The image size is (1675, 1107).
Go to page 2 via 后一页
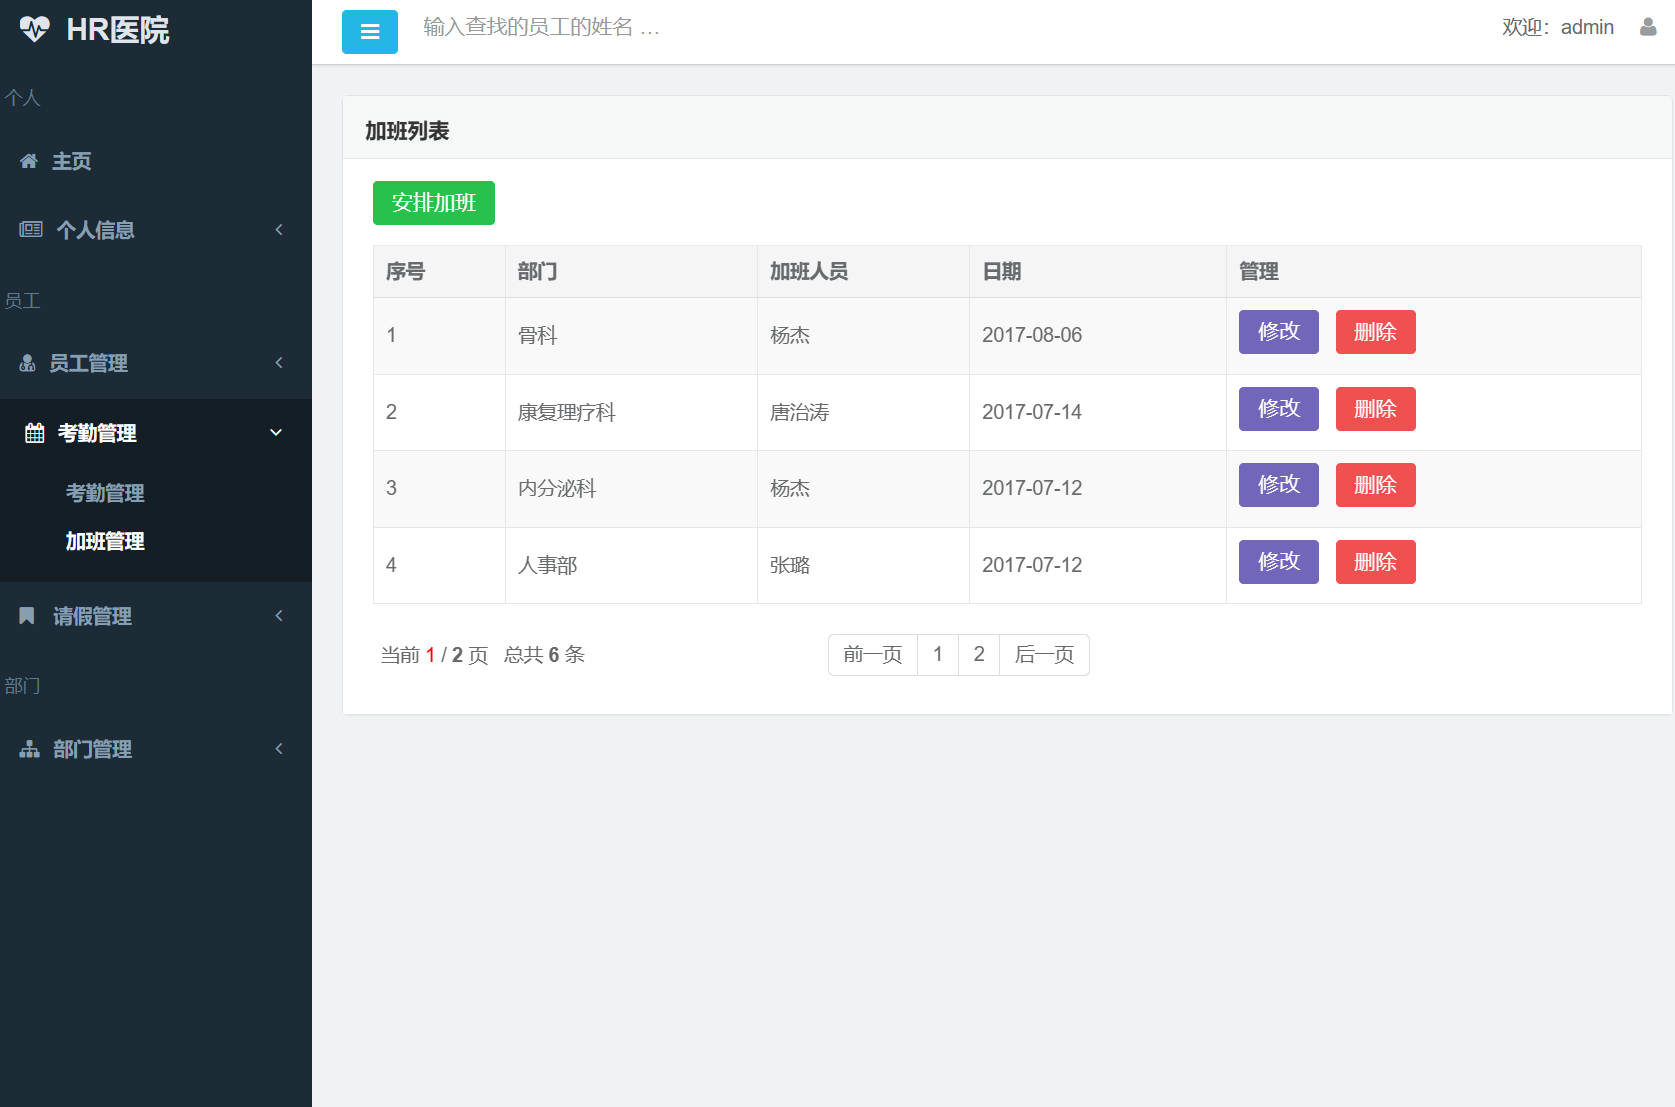(x=1043, y=654)
